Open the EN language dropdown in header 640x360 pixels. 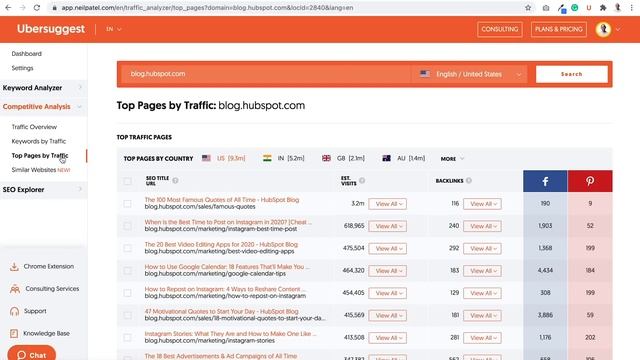[113, 29]
